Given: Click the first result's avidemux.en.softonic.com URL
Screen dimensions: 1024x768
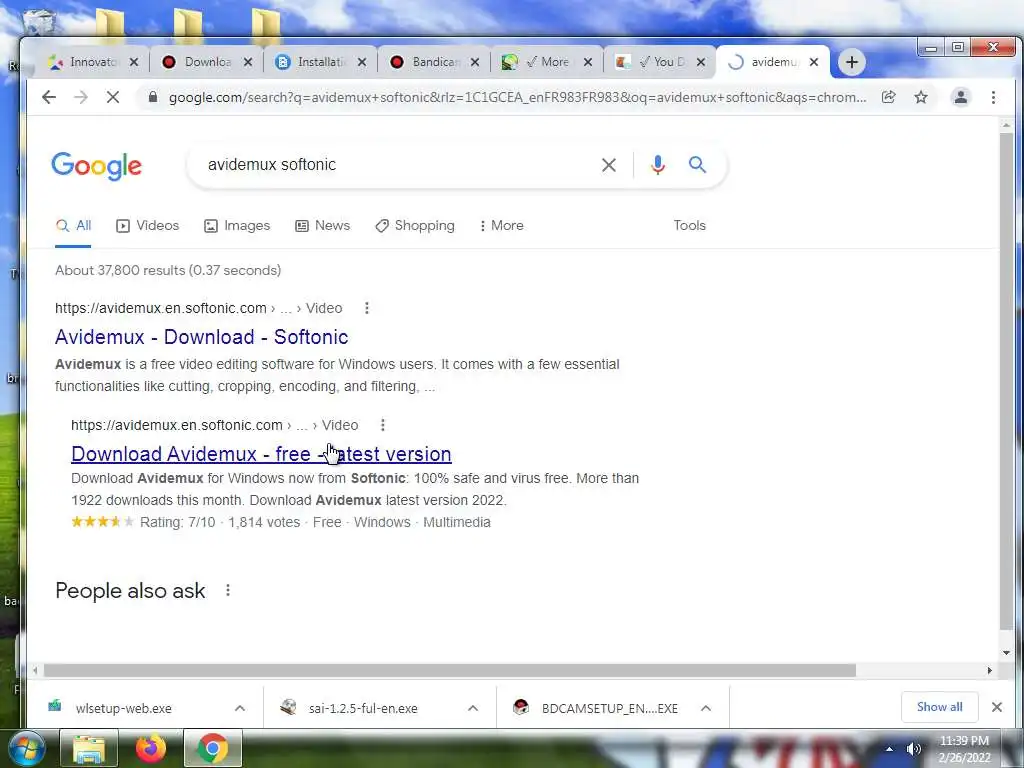Looking at the screenshot, I should click(161, 308).
